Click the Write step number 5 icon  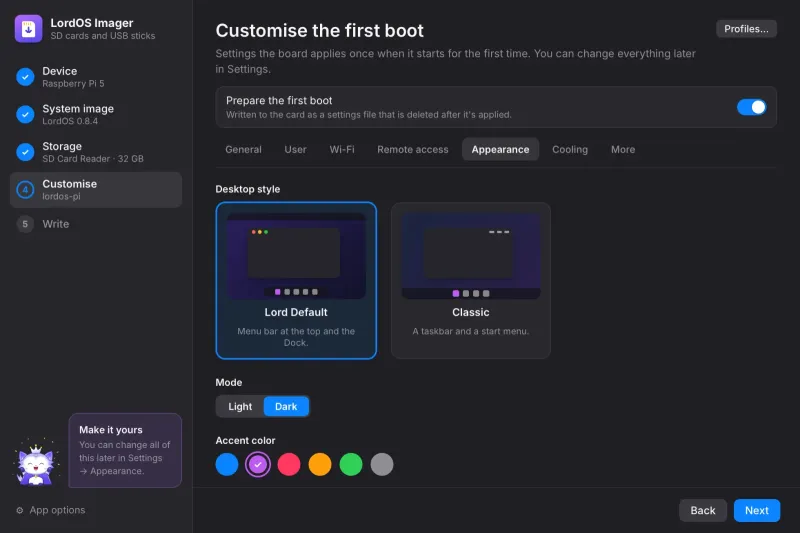pos(25,224)
